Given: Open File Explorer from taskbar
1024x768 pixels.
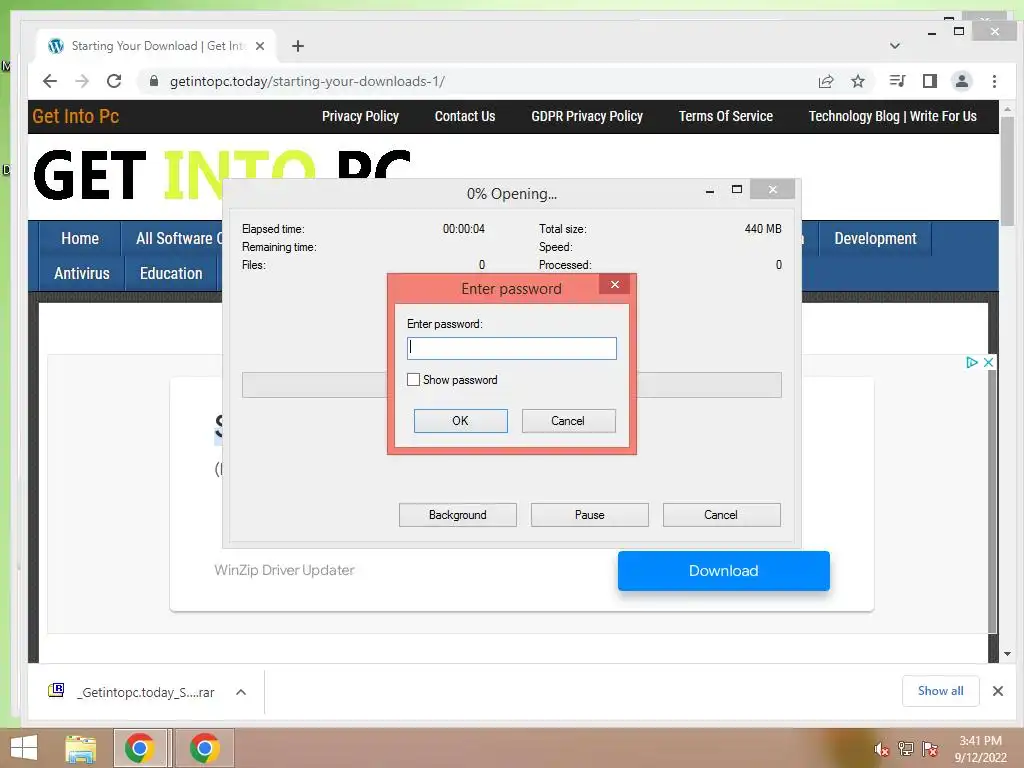Looking at the screenshot, I should [x=81, y=748].
